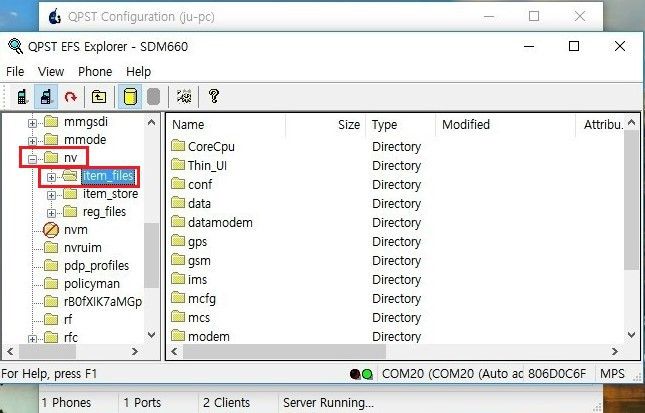Expand the mmgsdi tree node
Screen dimensions: 645x413
point(32,123)
